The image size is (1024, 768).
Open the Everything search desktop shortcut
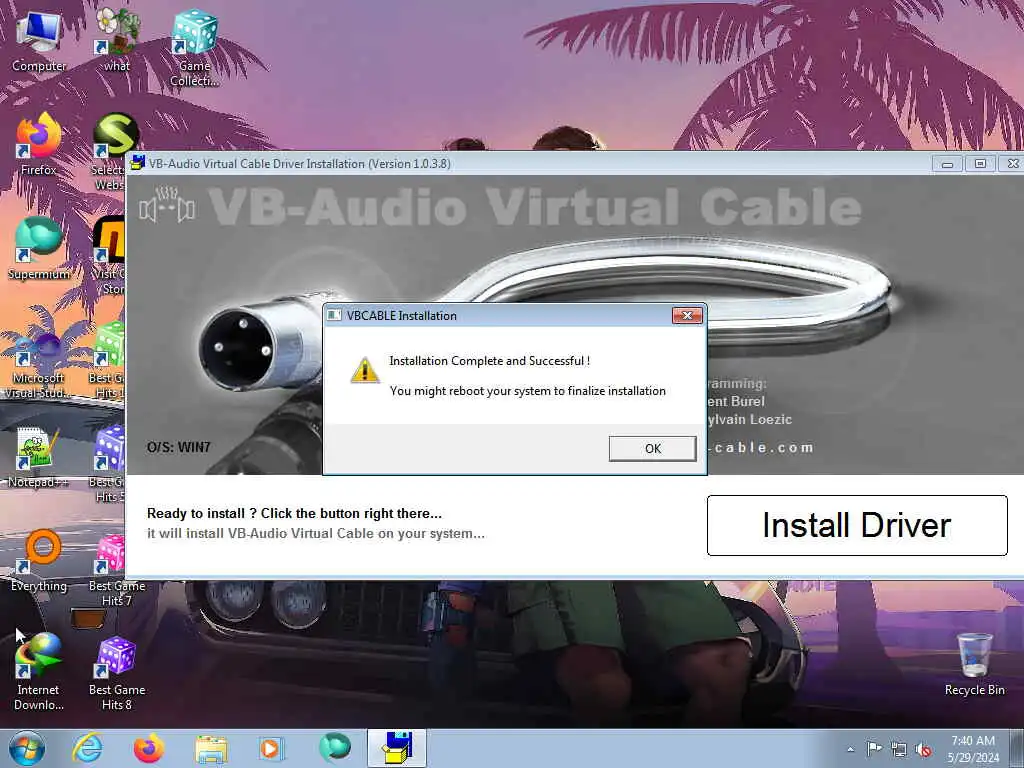tap(39, 560)
